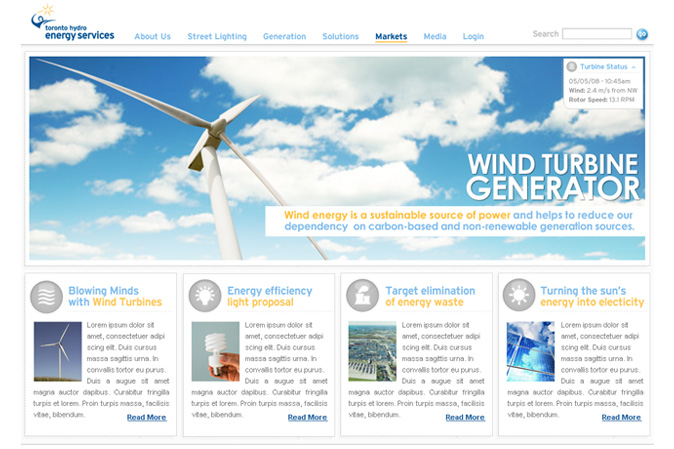Follow Read More for Energy efficiency proposal
The height and width of the screenshot is (449, 674).
click(307, 417)
